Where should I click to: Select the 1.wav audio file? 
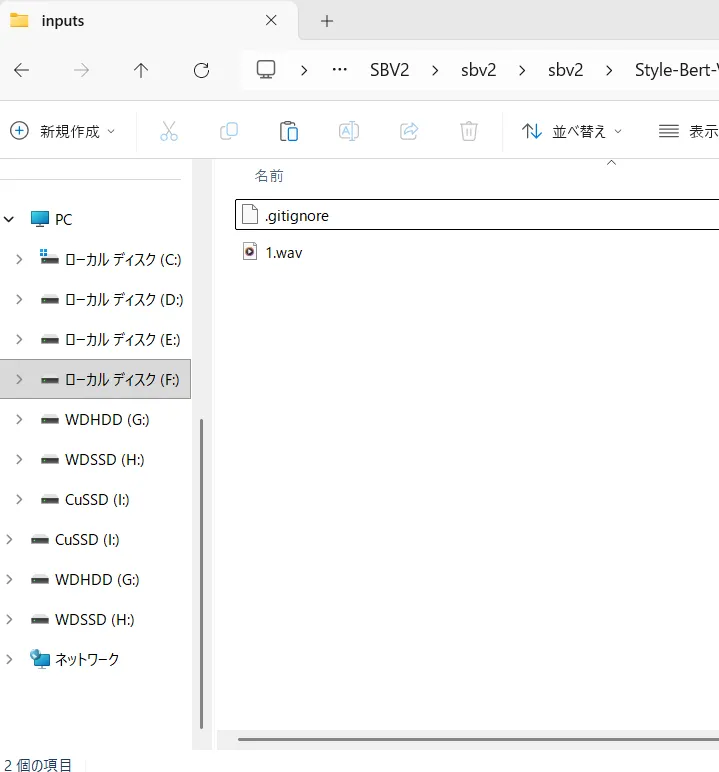(284, 252)
